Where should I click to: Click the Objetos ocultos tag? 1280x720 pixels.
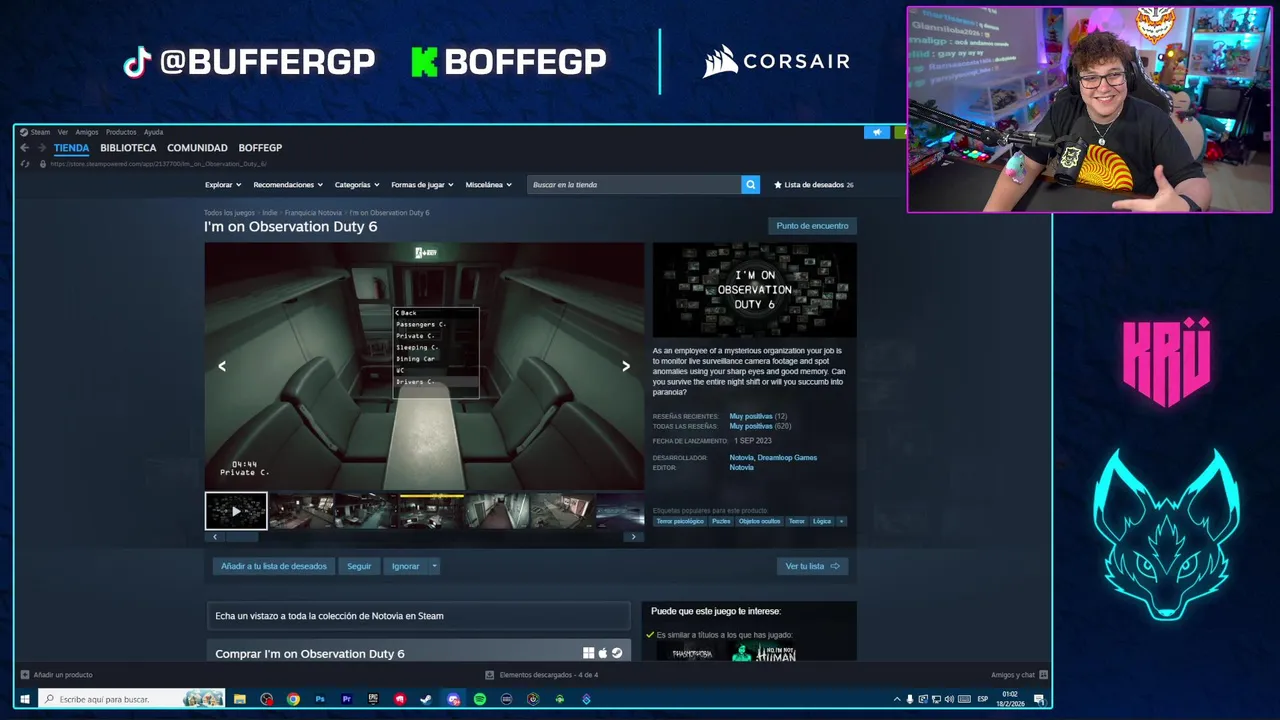tap(759, 521)
